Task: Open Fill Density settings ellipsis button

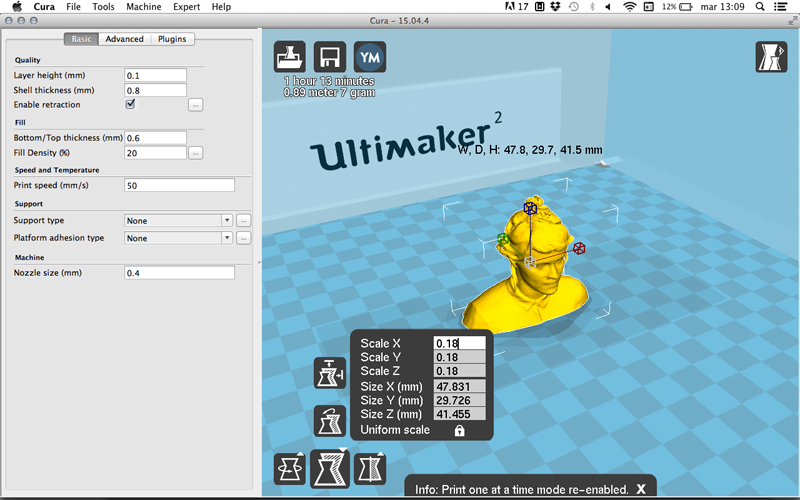Action: [x=195, y=153]
